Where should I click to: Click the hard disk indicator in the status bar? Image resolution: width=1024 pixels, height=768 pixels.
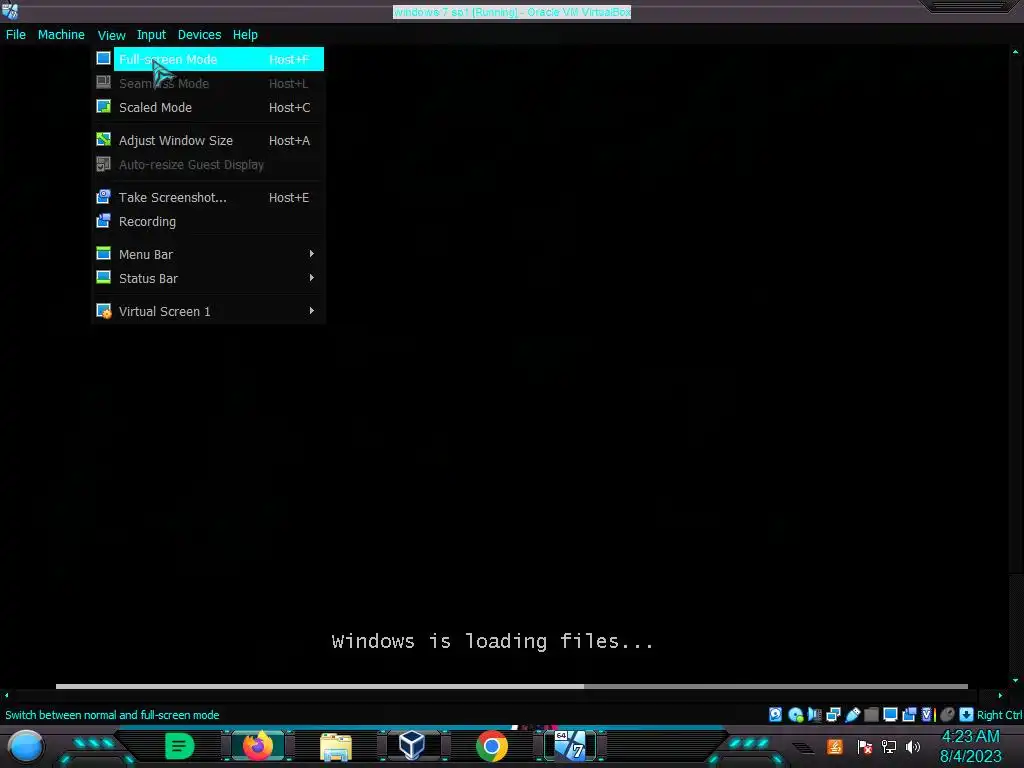pyautogui.click(x=775, y=714)
